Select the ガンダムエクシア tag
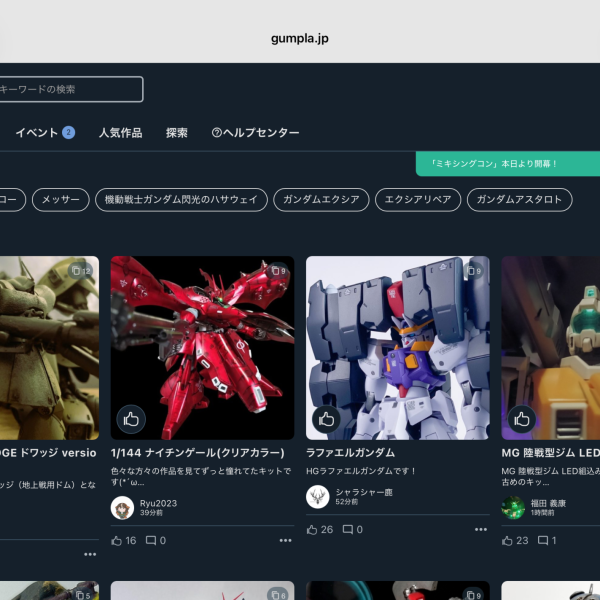This screenshot has width=600, height=600. (321, 199)
